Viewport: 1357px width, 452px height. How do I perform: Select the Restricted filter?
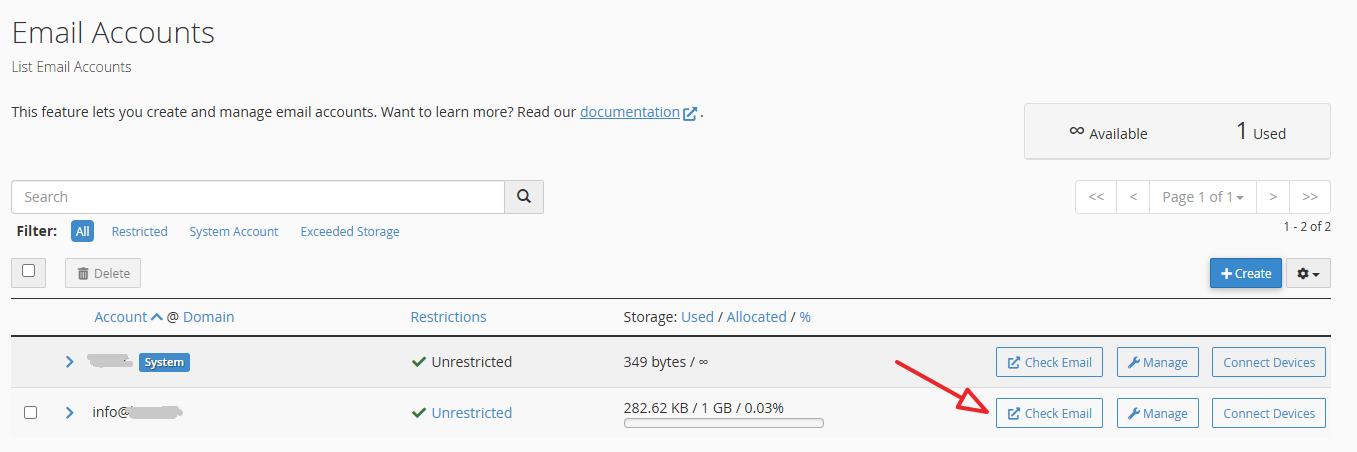click(x=139, y=231)
